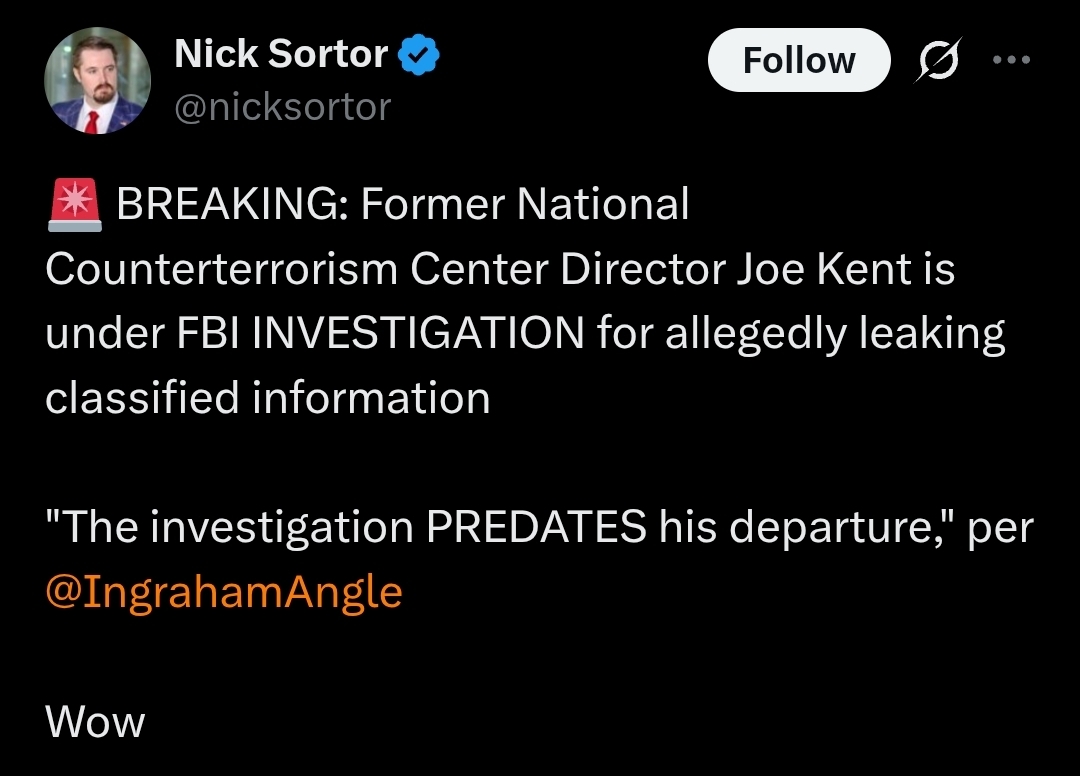Click the word "Wow" at the bottom
Viewport: 1080px width, 776px height.
pos(95,721)
